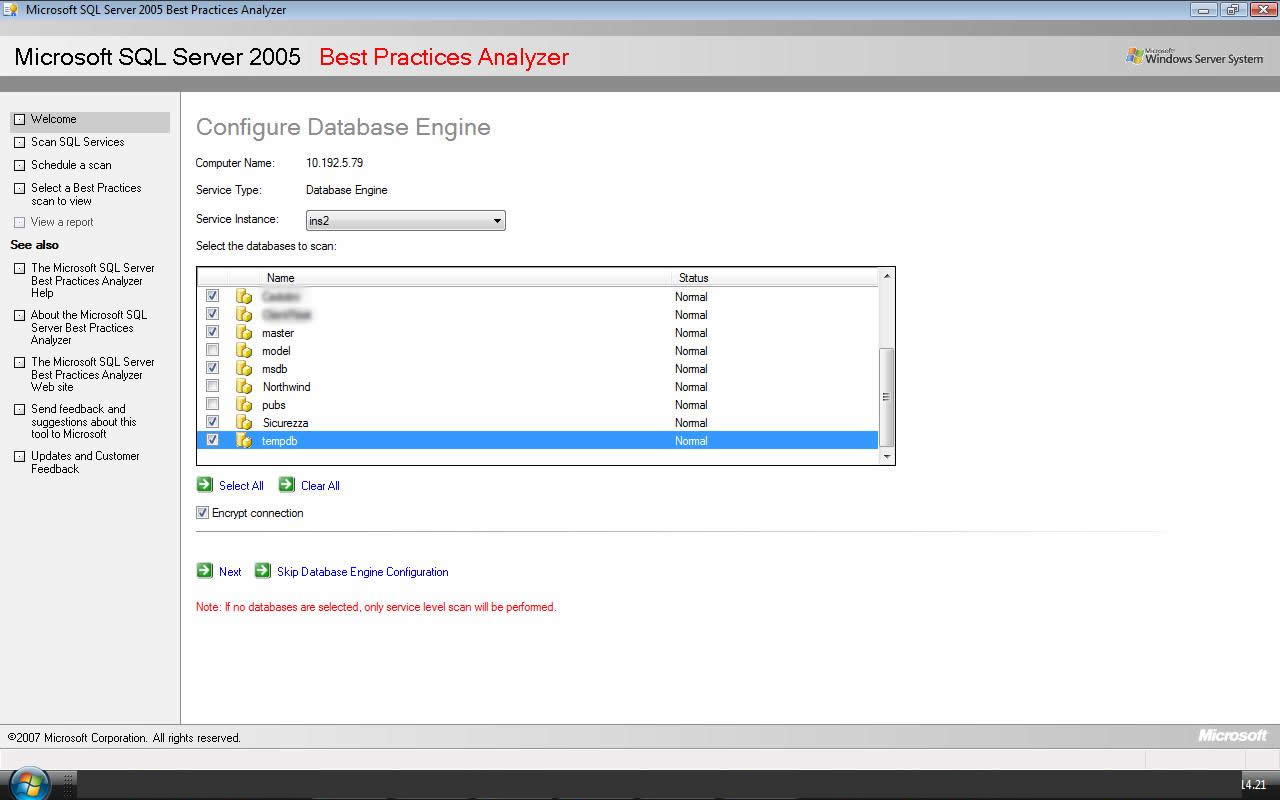
Task: Open About the Microsoft SQL Server Best Practices Analyzer
Action: (x=88, y=327)
